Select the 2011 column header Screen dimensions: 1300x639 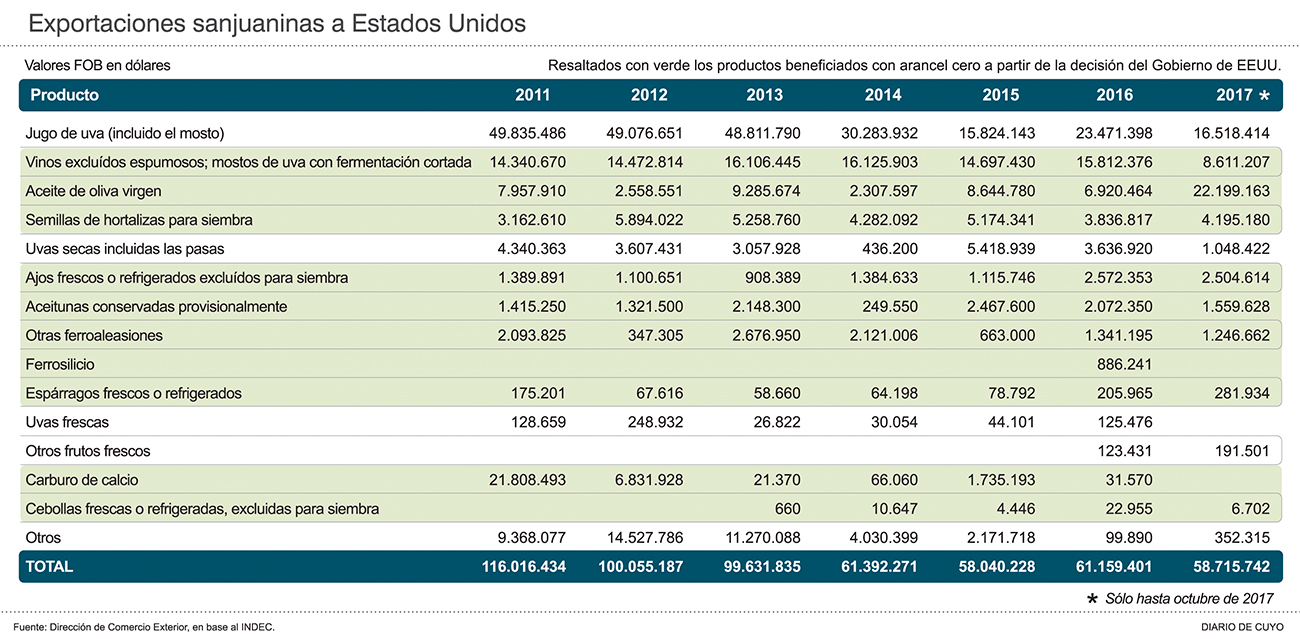pyautogui.click(x=532, y=95)
